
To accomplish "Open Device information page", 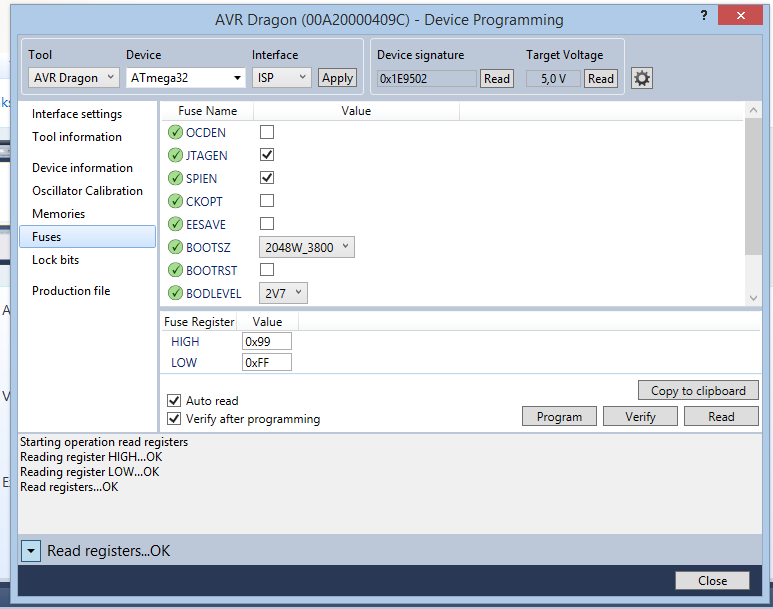I will click(x=82, y=168).
